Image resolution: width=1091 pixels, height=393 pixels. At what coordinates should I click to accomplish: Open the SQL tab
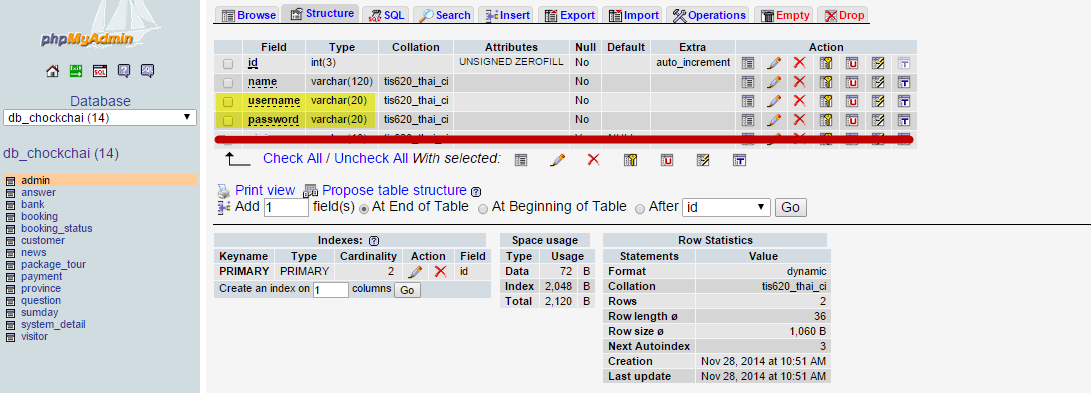(x=385, y=15)
